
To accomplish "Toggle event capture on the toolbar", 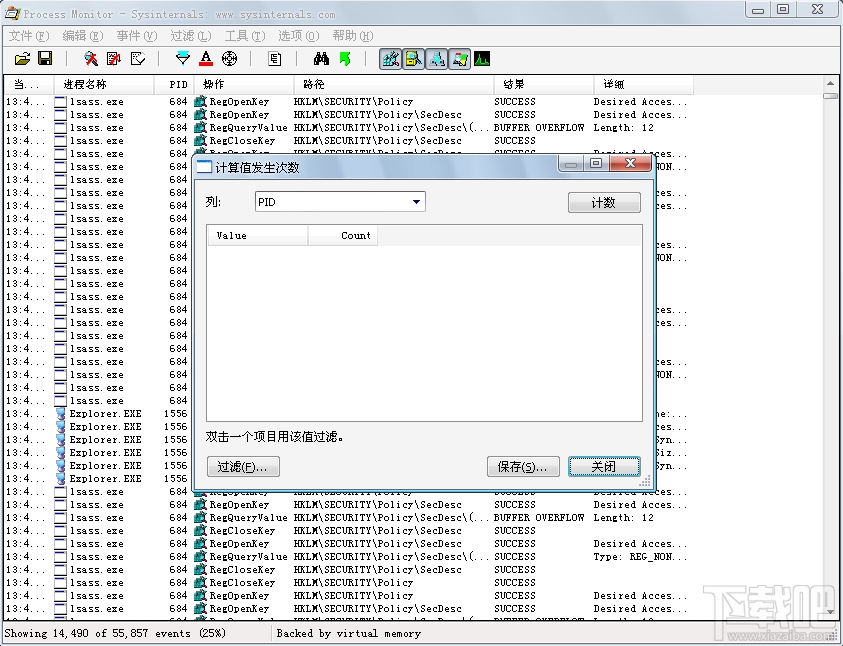I will pos(89,58).
